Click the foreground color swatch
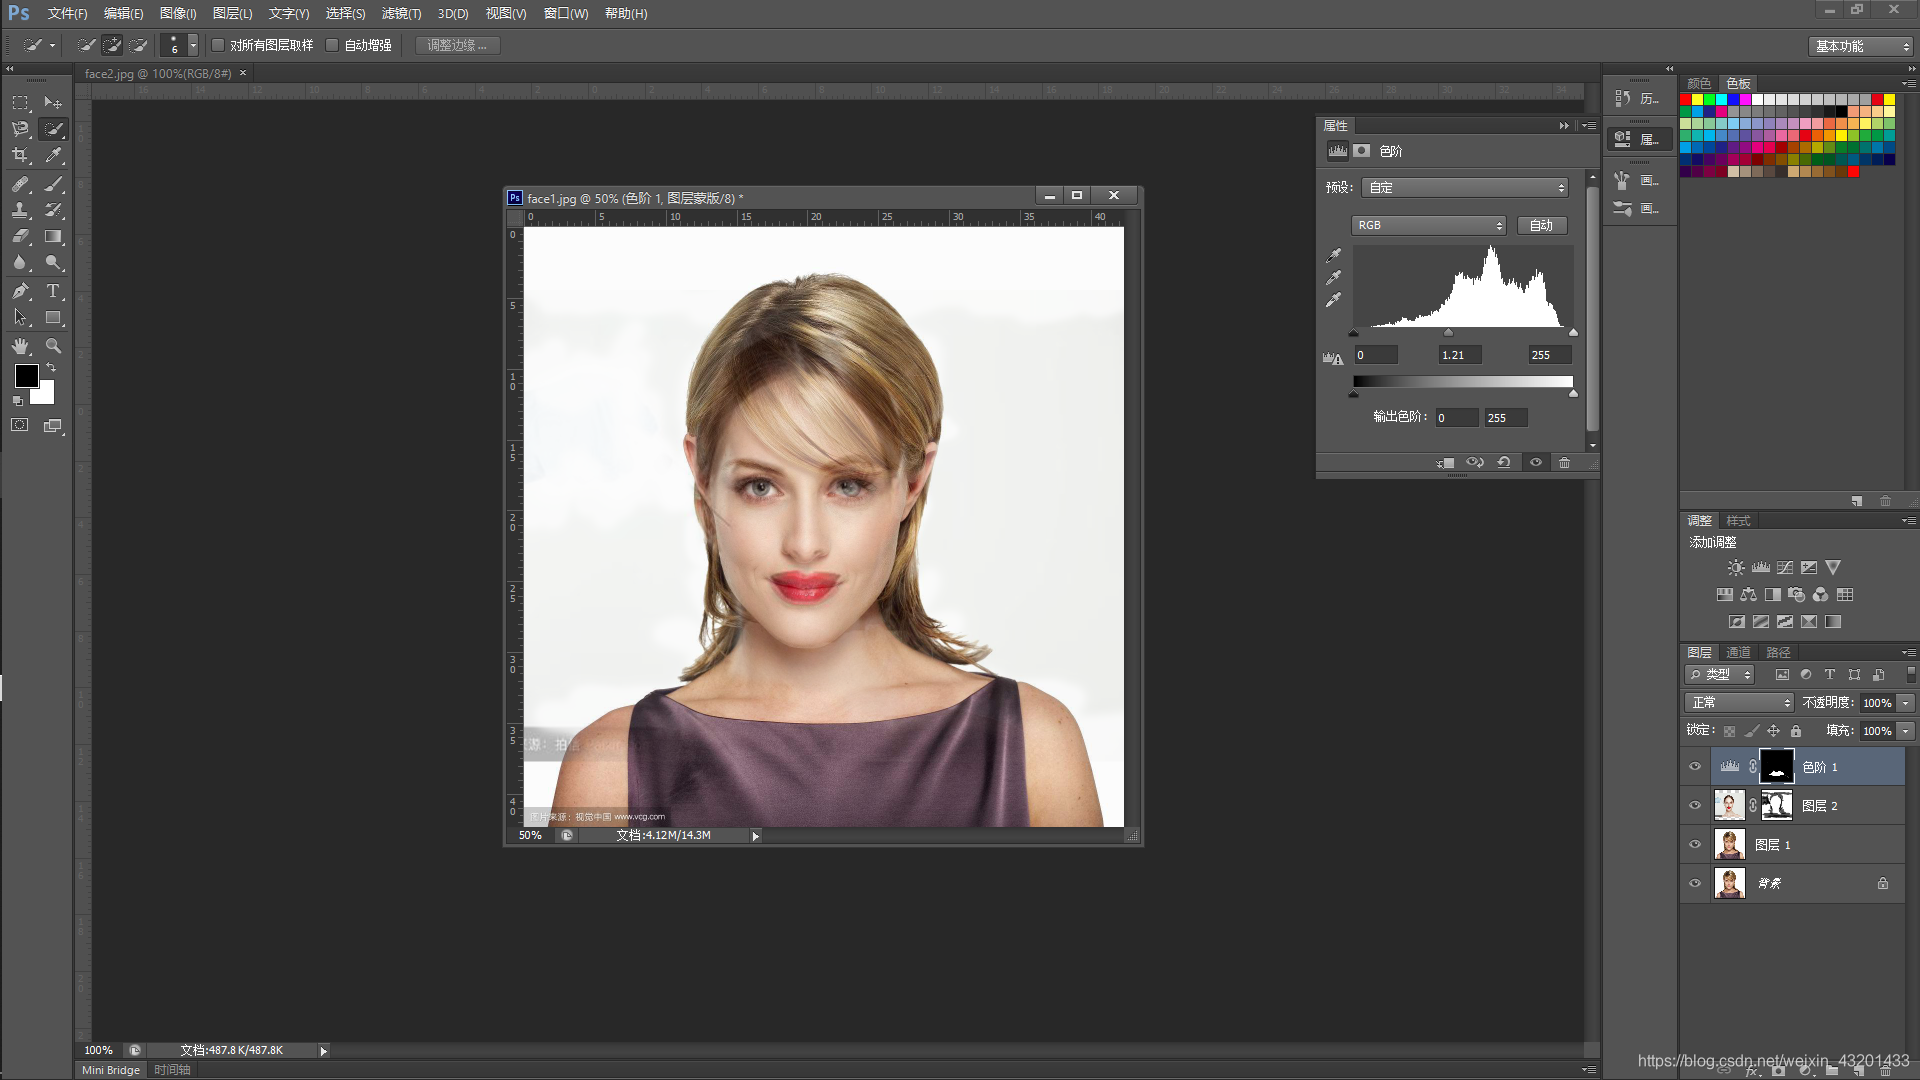Screen dimensions: 1920x1080 pos(26,376)
